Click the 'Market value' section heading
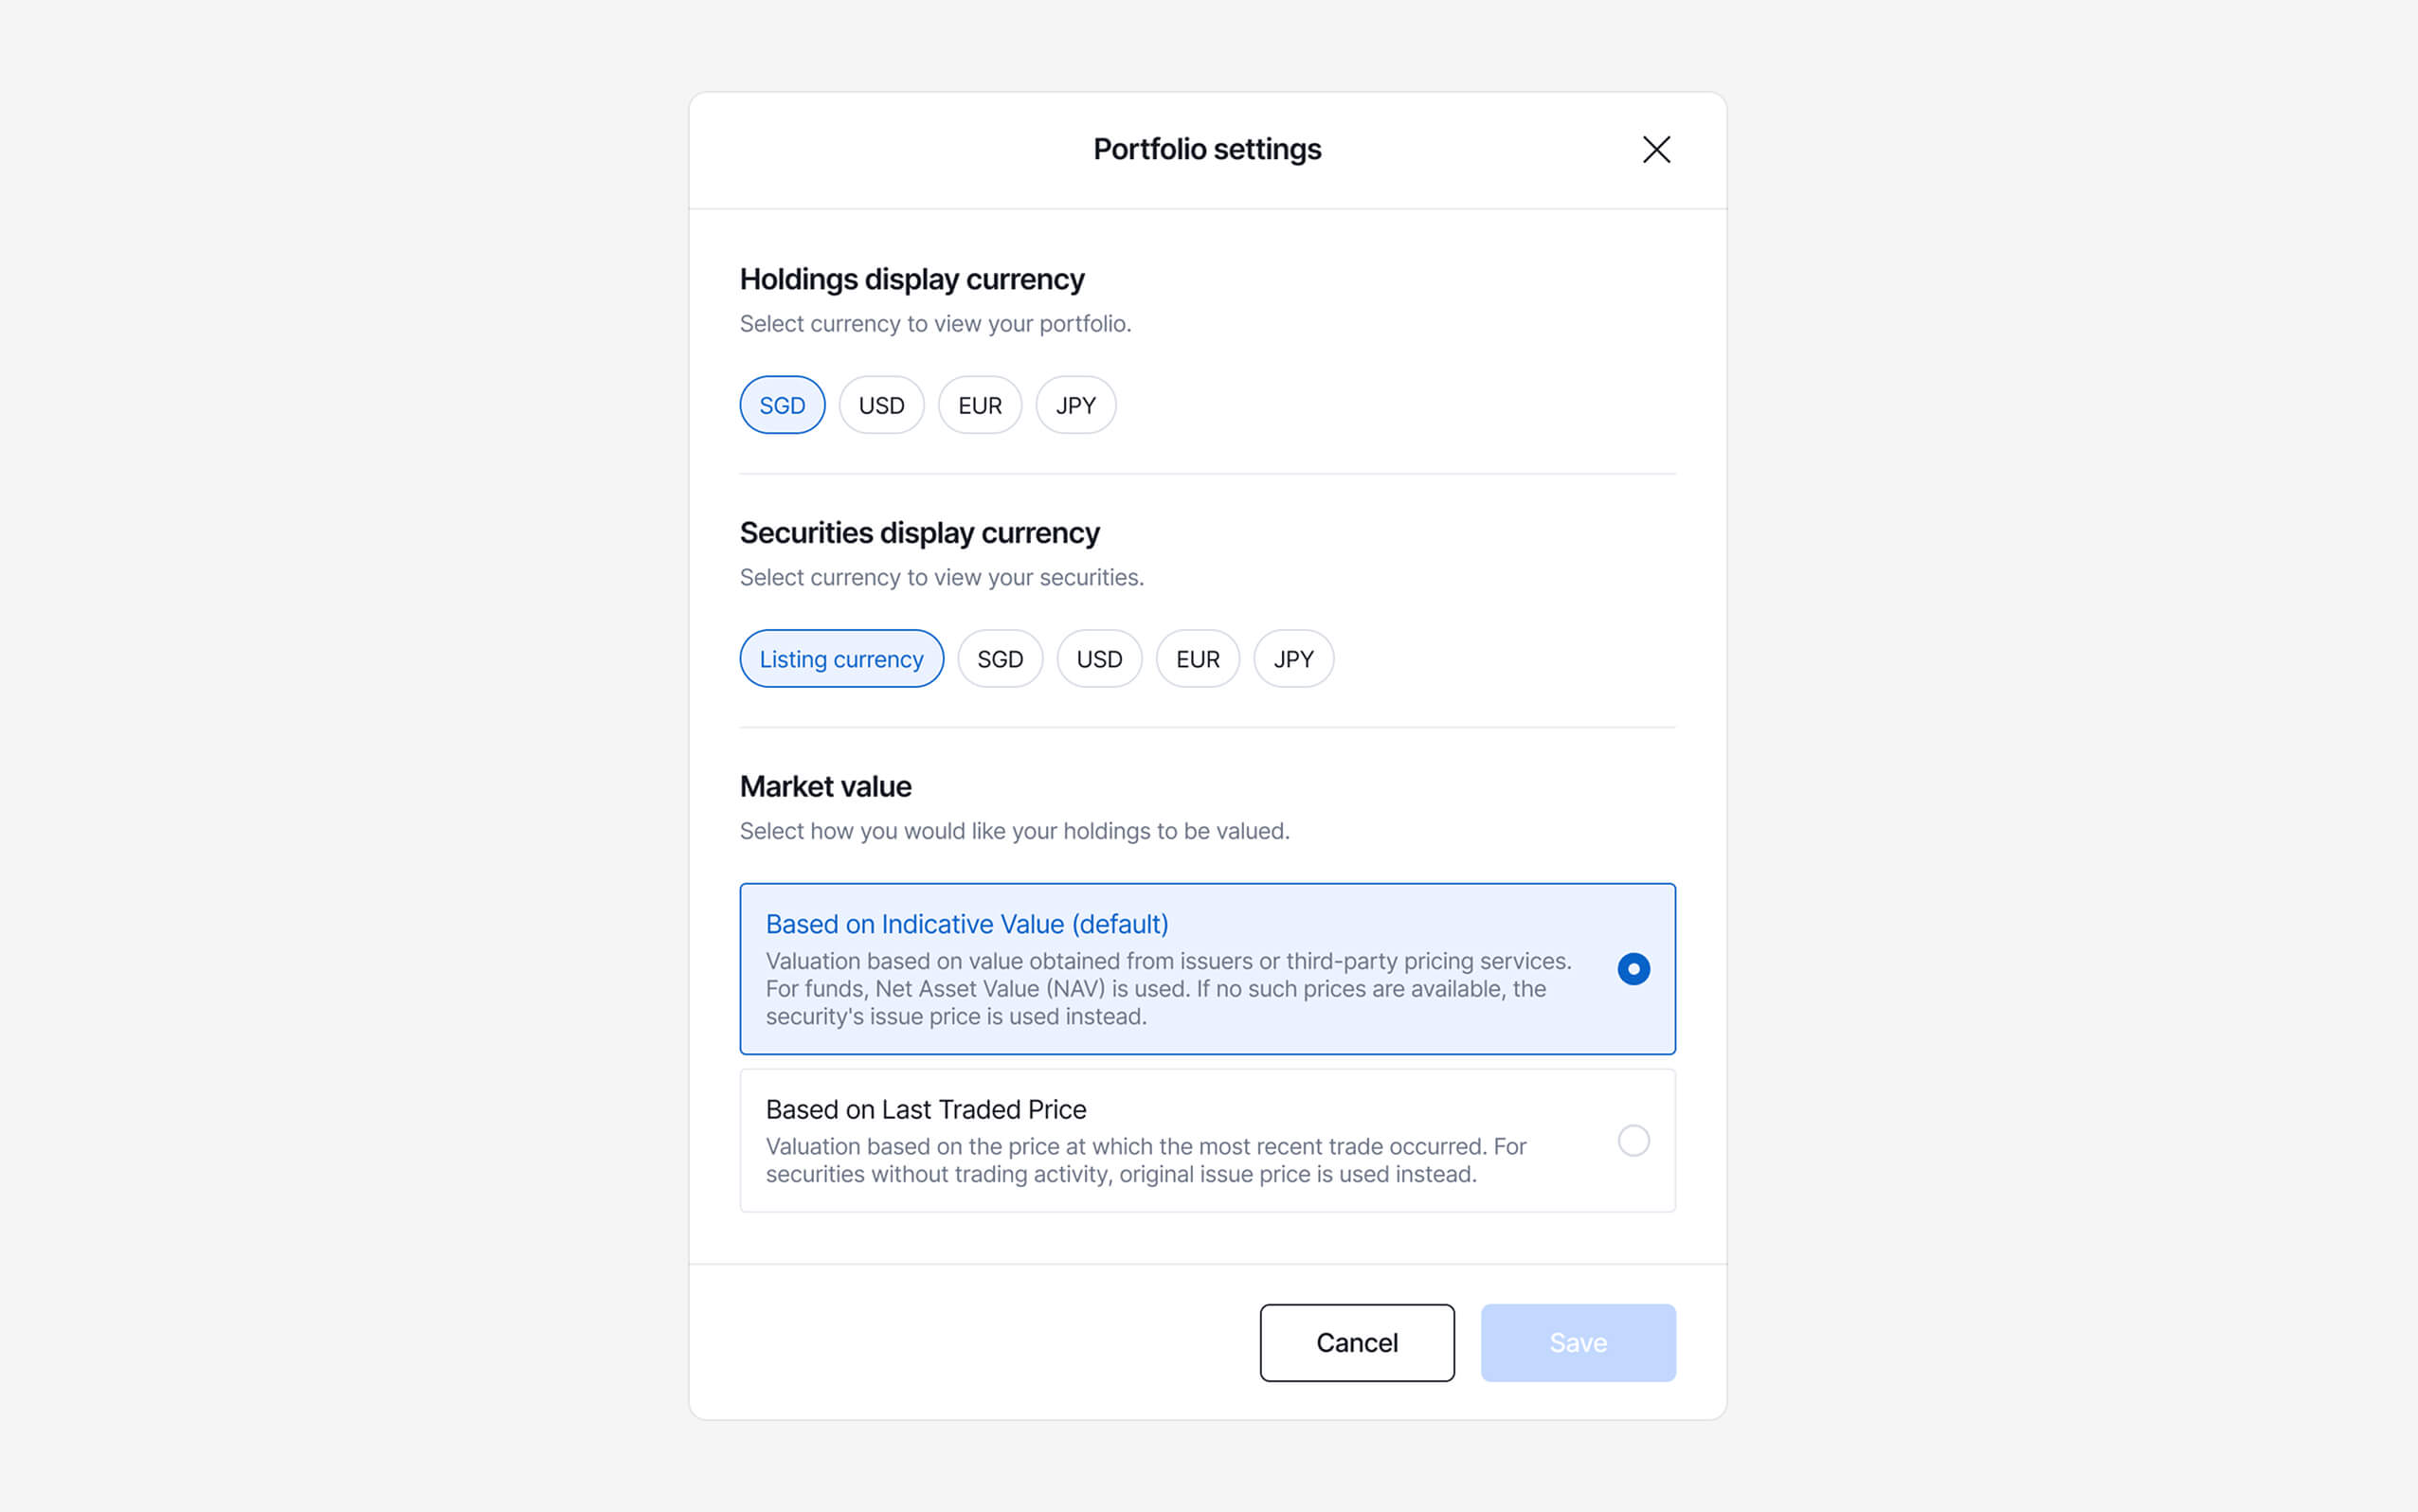 pyautogui.click(x=825, y=787)
